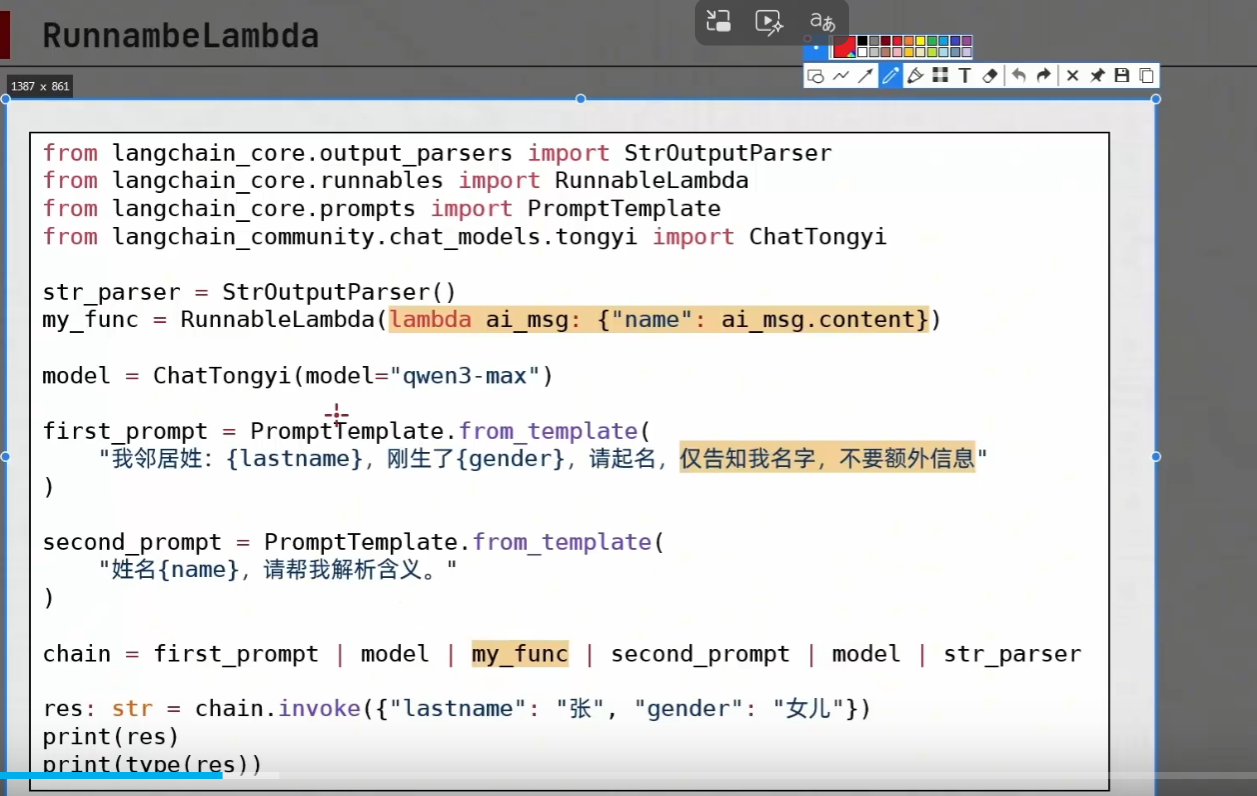This screenshot has height=796, width=1257.
Task: Open picture-in-picture mode icon
Action: (x=718, y=22)
